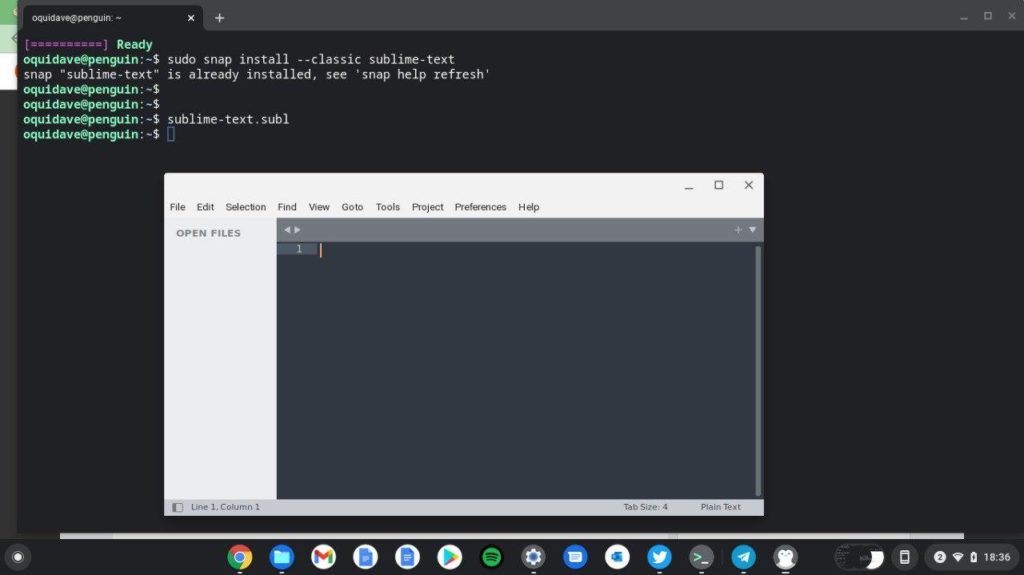Image resolution: width=1024 pixels, height=575 pixels.
Task: Click the sublime-text.subl command text
Action: (x=228, y=119)
